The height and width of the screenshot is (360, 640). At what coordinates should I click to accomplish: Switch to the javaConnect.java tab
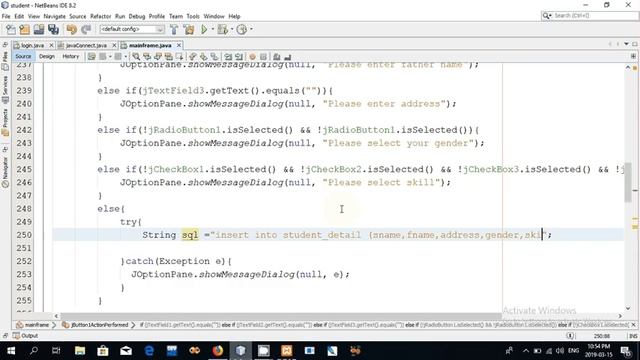click(x=86, y=45)
